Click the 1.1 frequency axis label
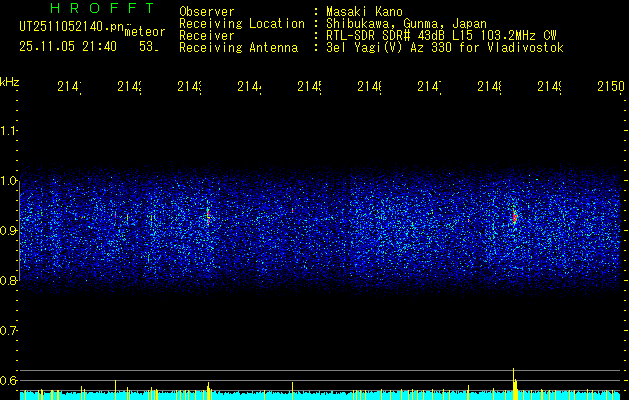 [8, 130]
